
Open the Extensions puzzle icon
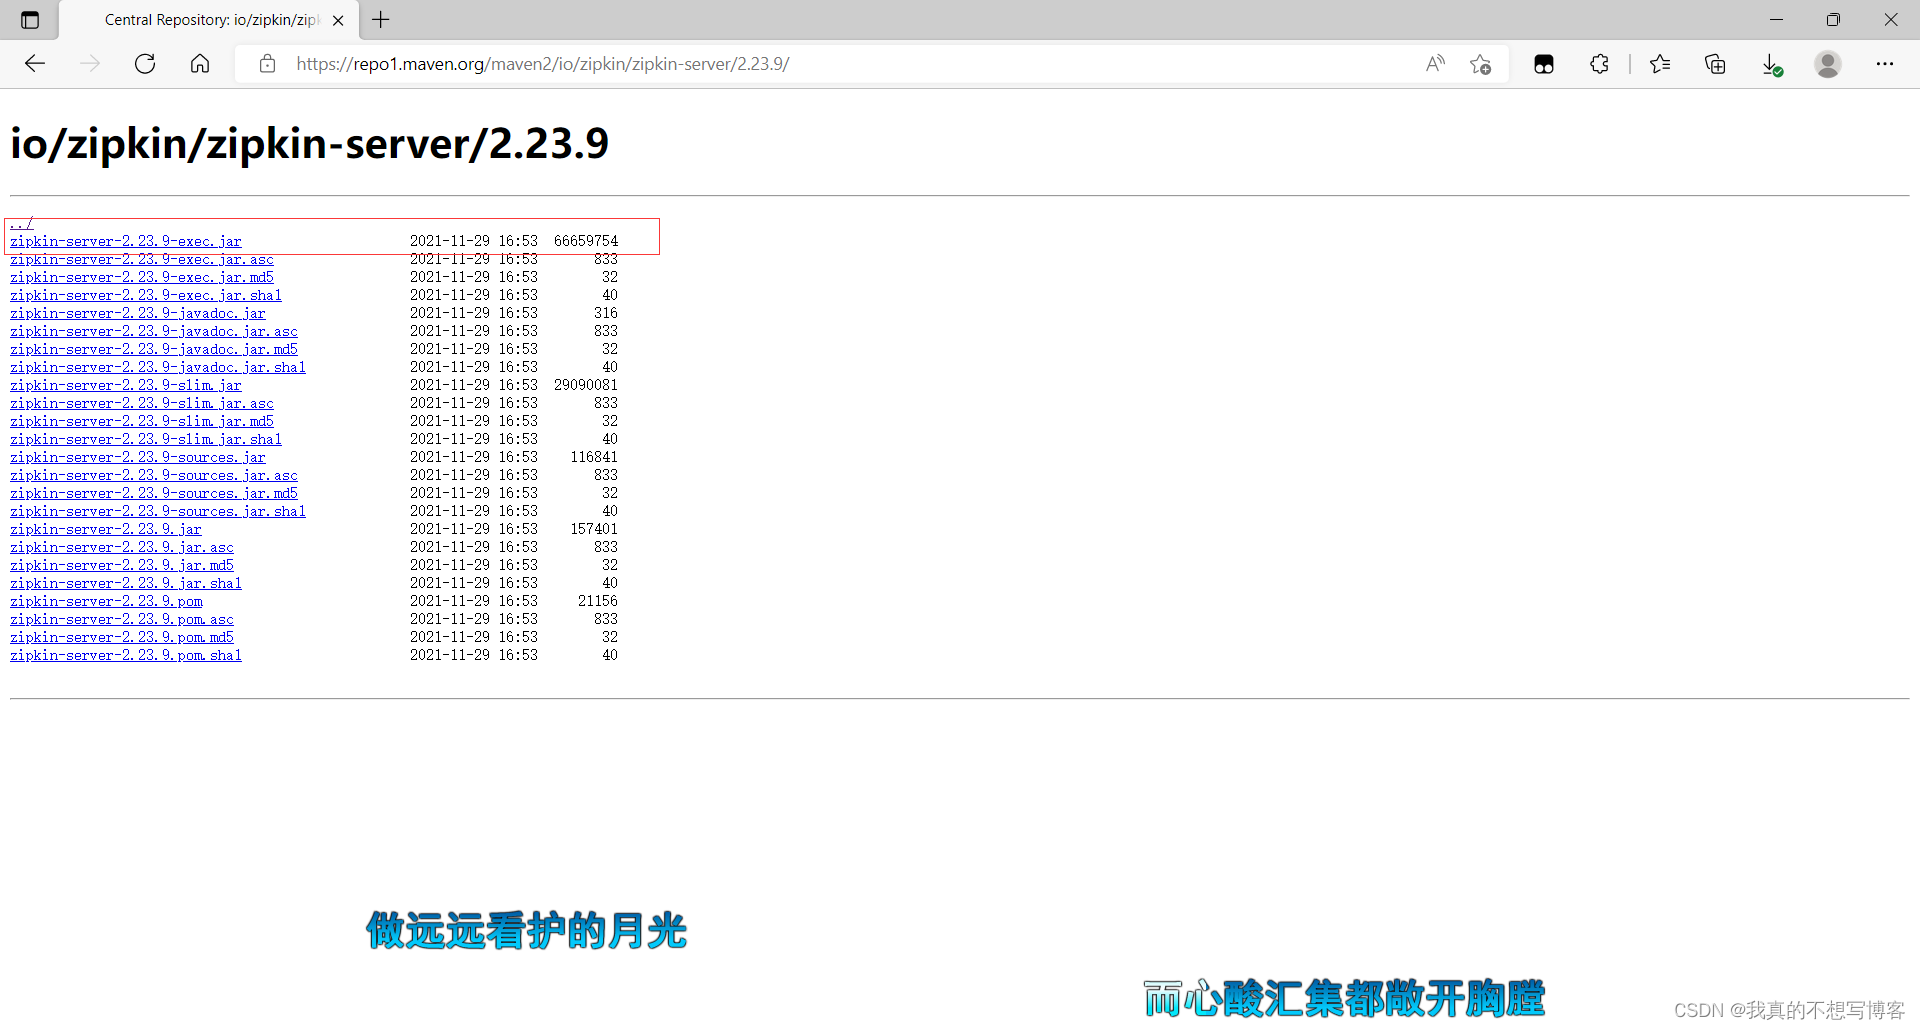tap(1599, 64)
